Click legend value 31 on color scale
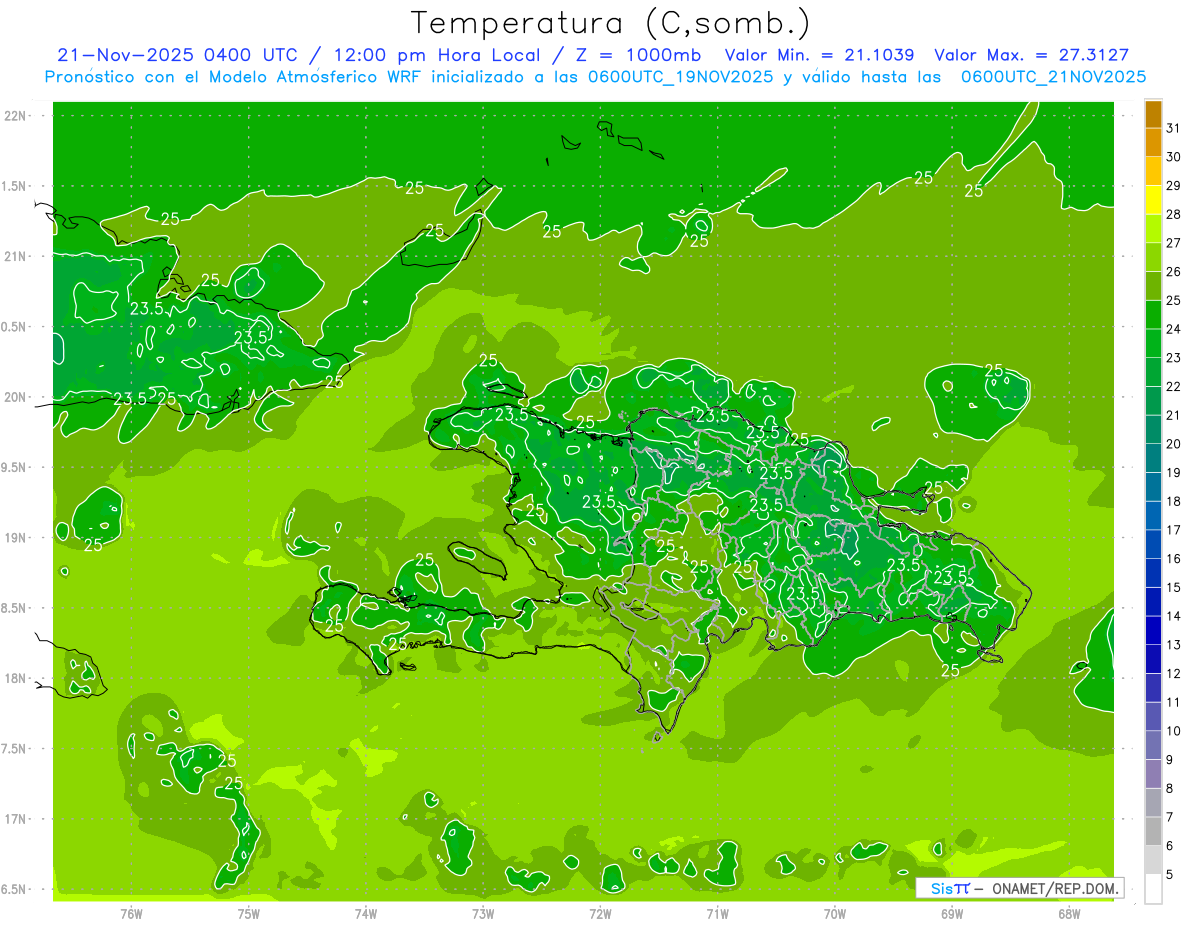 (1174, 128)
